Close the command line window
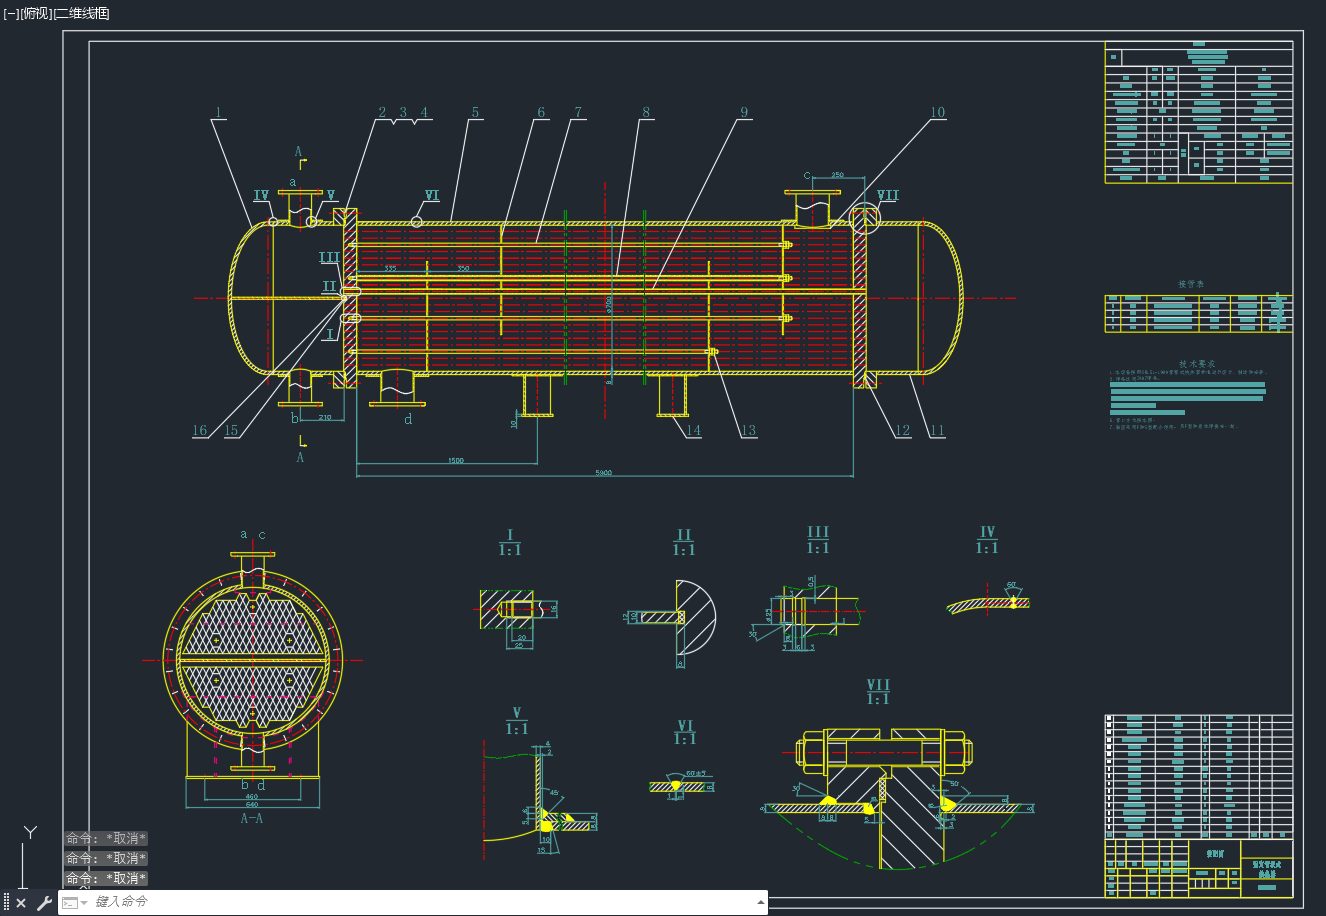 [21, 903]
